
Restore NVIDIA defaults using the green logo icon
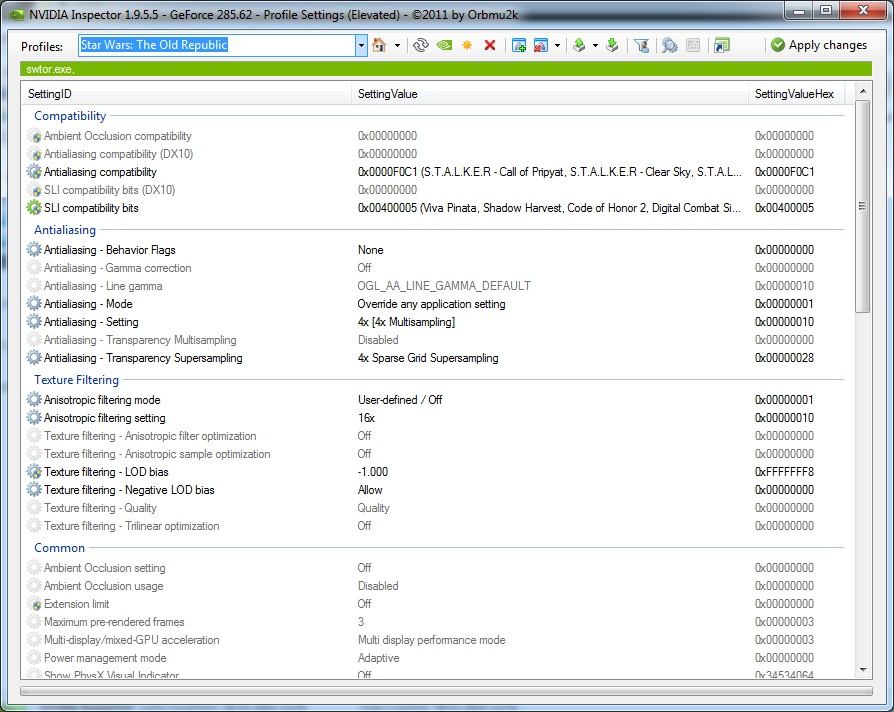444,45
